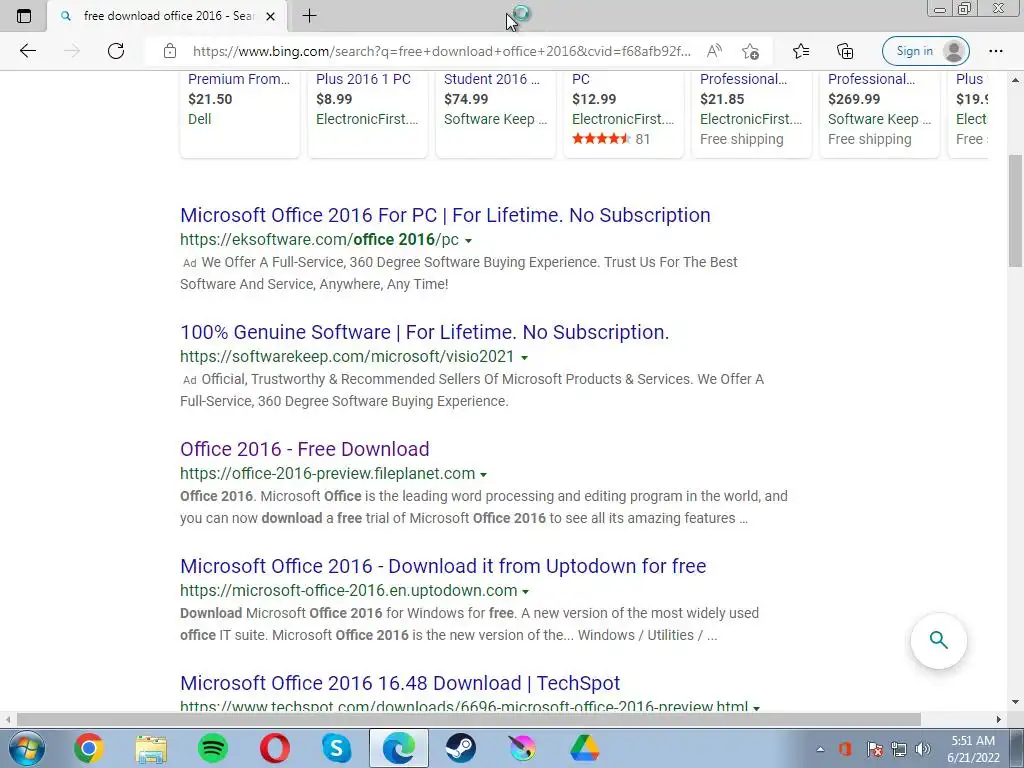Click the horizontal scrollbar right arrow
This screenshot has height=768, width=1024.
(x=999, y=720)
